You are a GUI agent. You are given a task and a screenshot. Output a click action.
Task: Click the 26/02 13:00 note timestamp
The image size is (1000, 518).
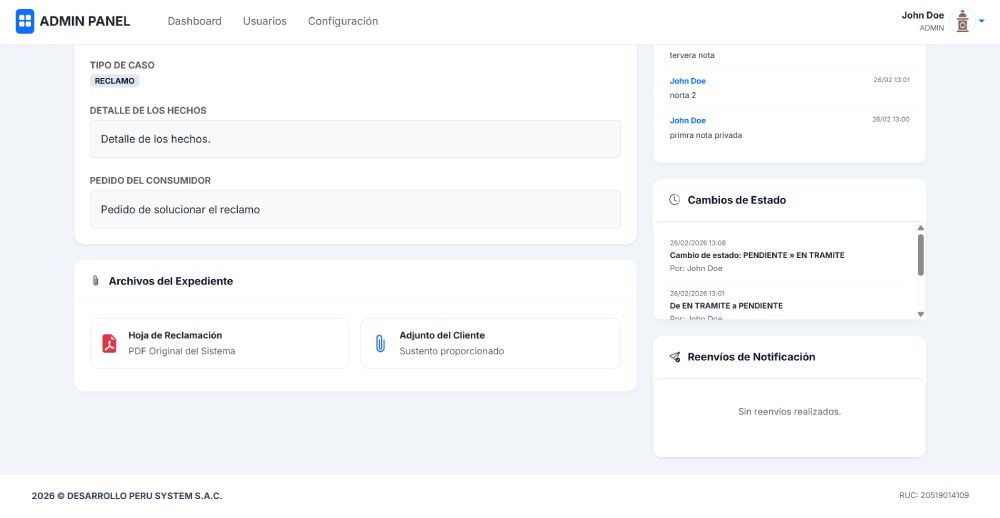(x=891, y=119)
